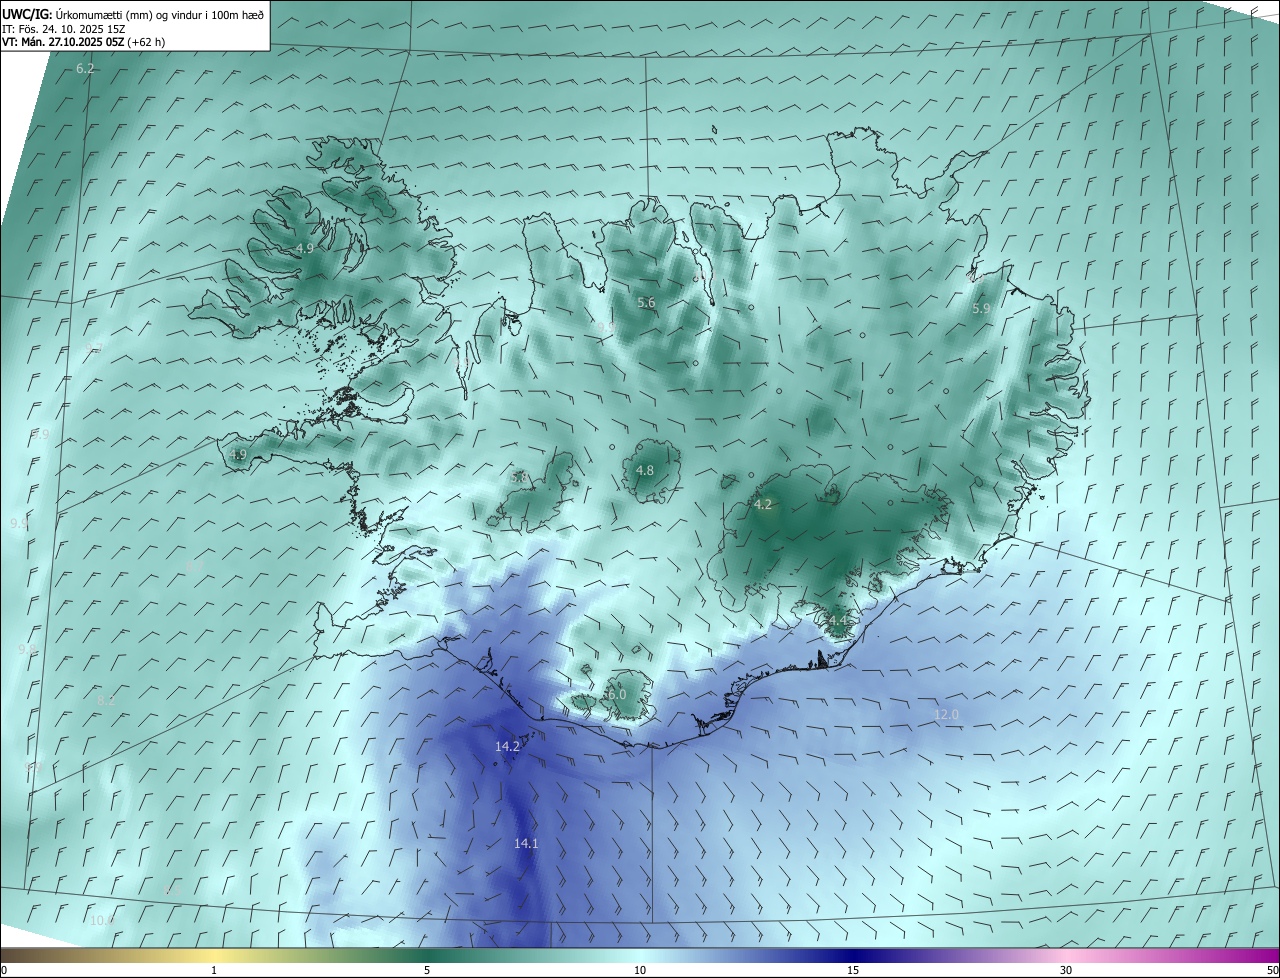1280x978 pixels.
Task: Click the colour scale tick label '0'
Action: (5, 970)
